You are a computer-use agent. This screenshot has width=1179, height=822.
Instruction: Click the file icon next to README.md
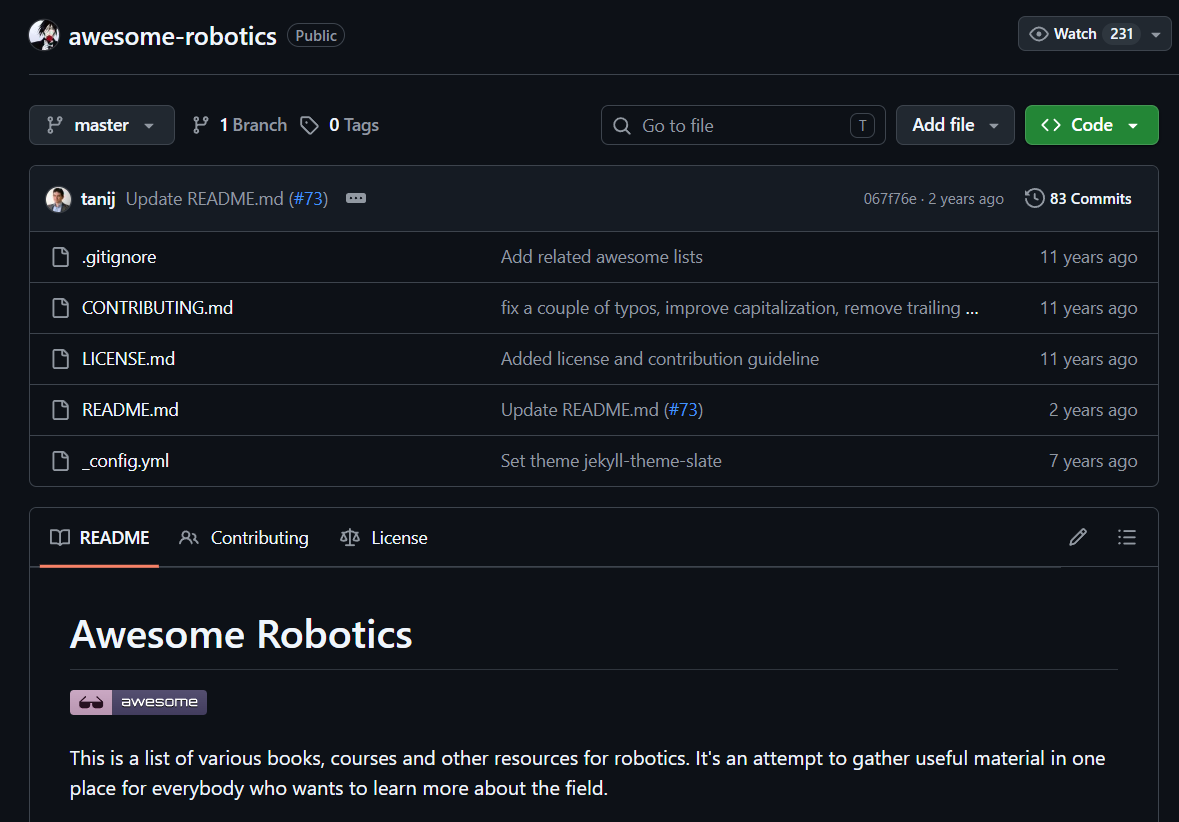[60, 410]
